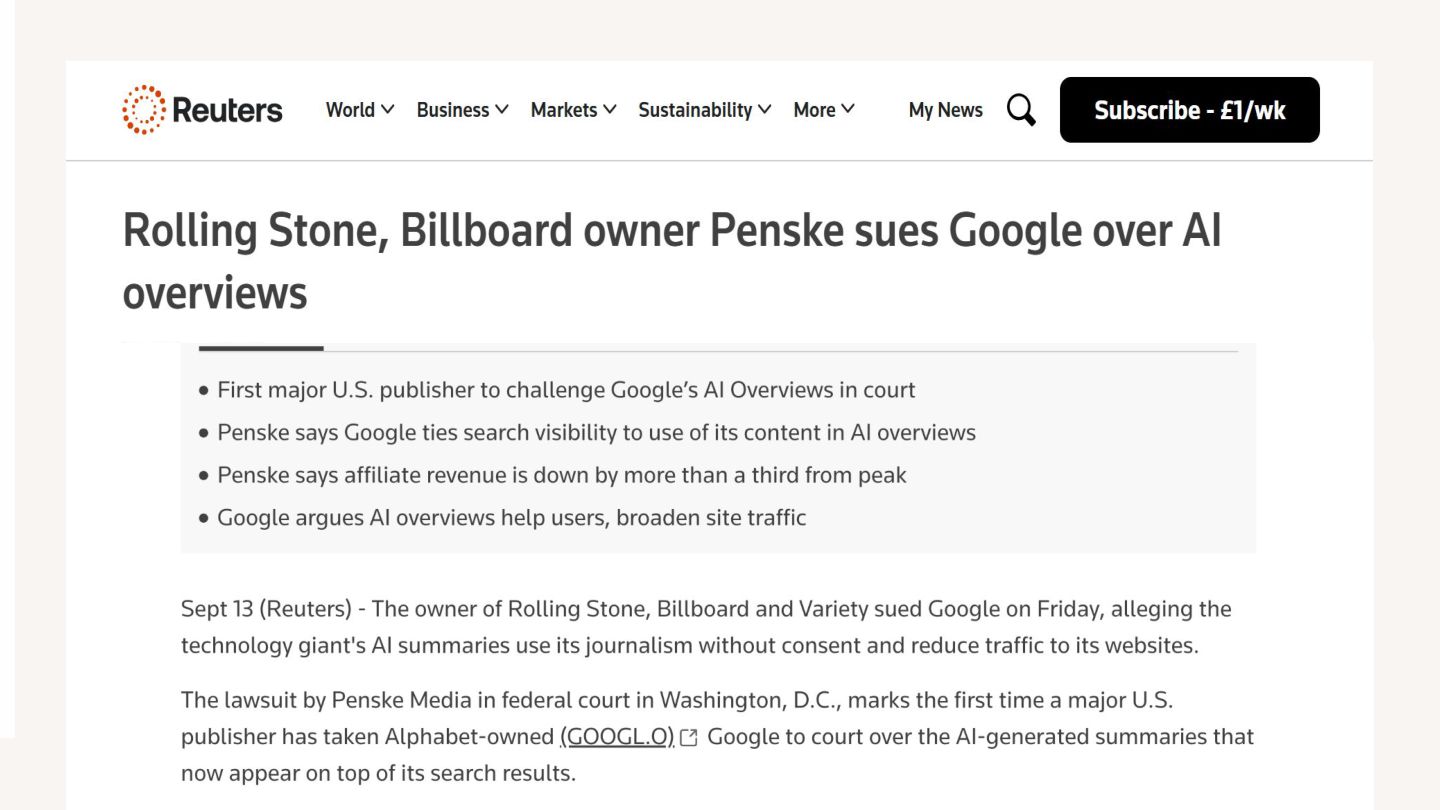
Task: Click the first summary bullet about U.S. publisher
Action: [566, 390]
